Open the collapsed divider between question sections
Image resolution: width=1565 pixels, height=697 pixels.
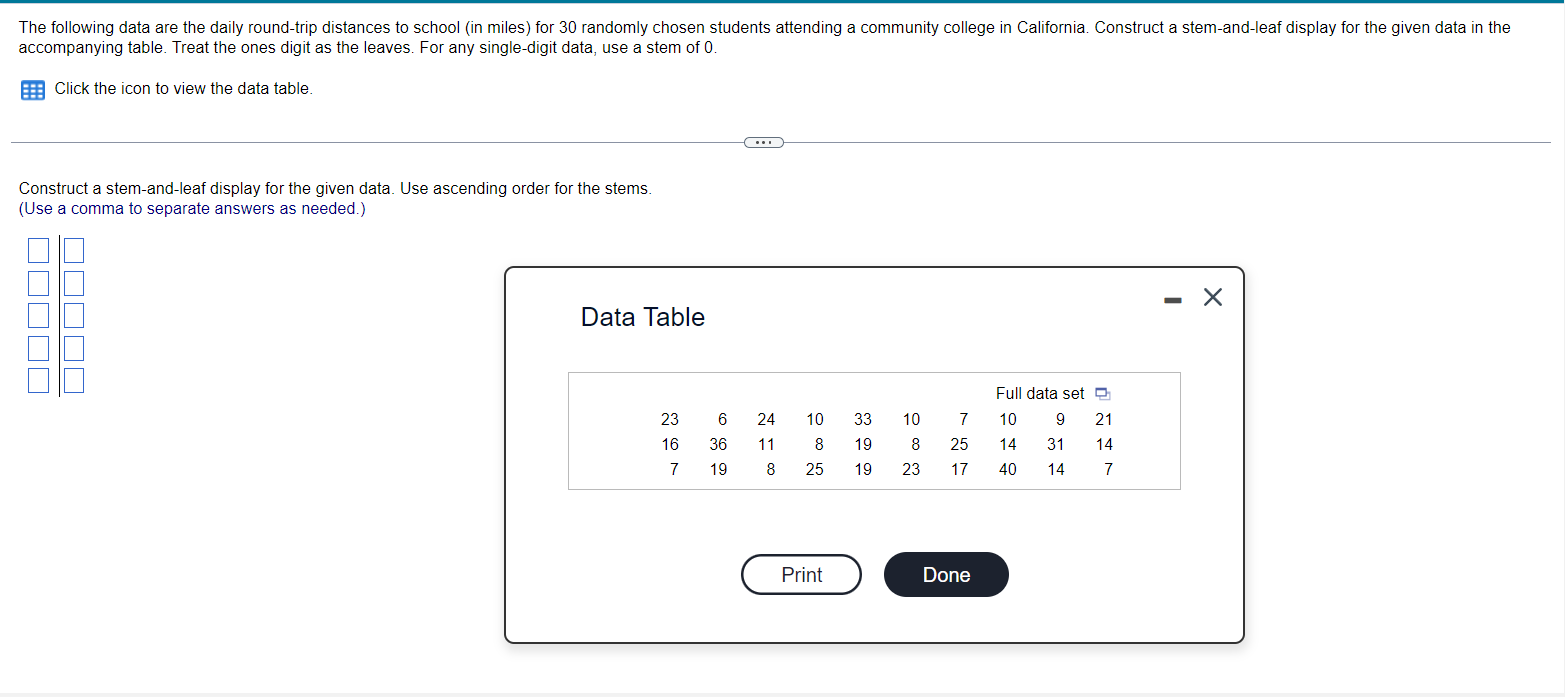tap(763, 142)
